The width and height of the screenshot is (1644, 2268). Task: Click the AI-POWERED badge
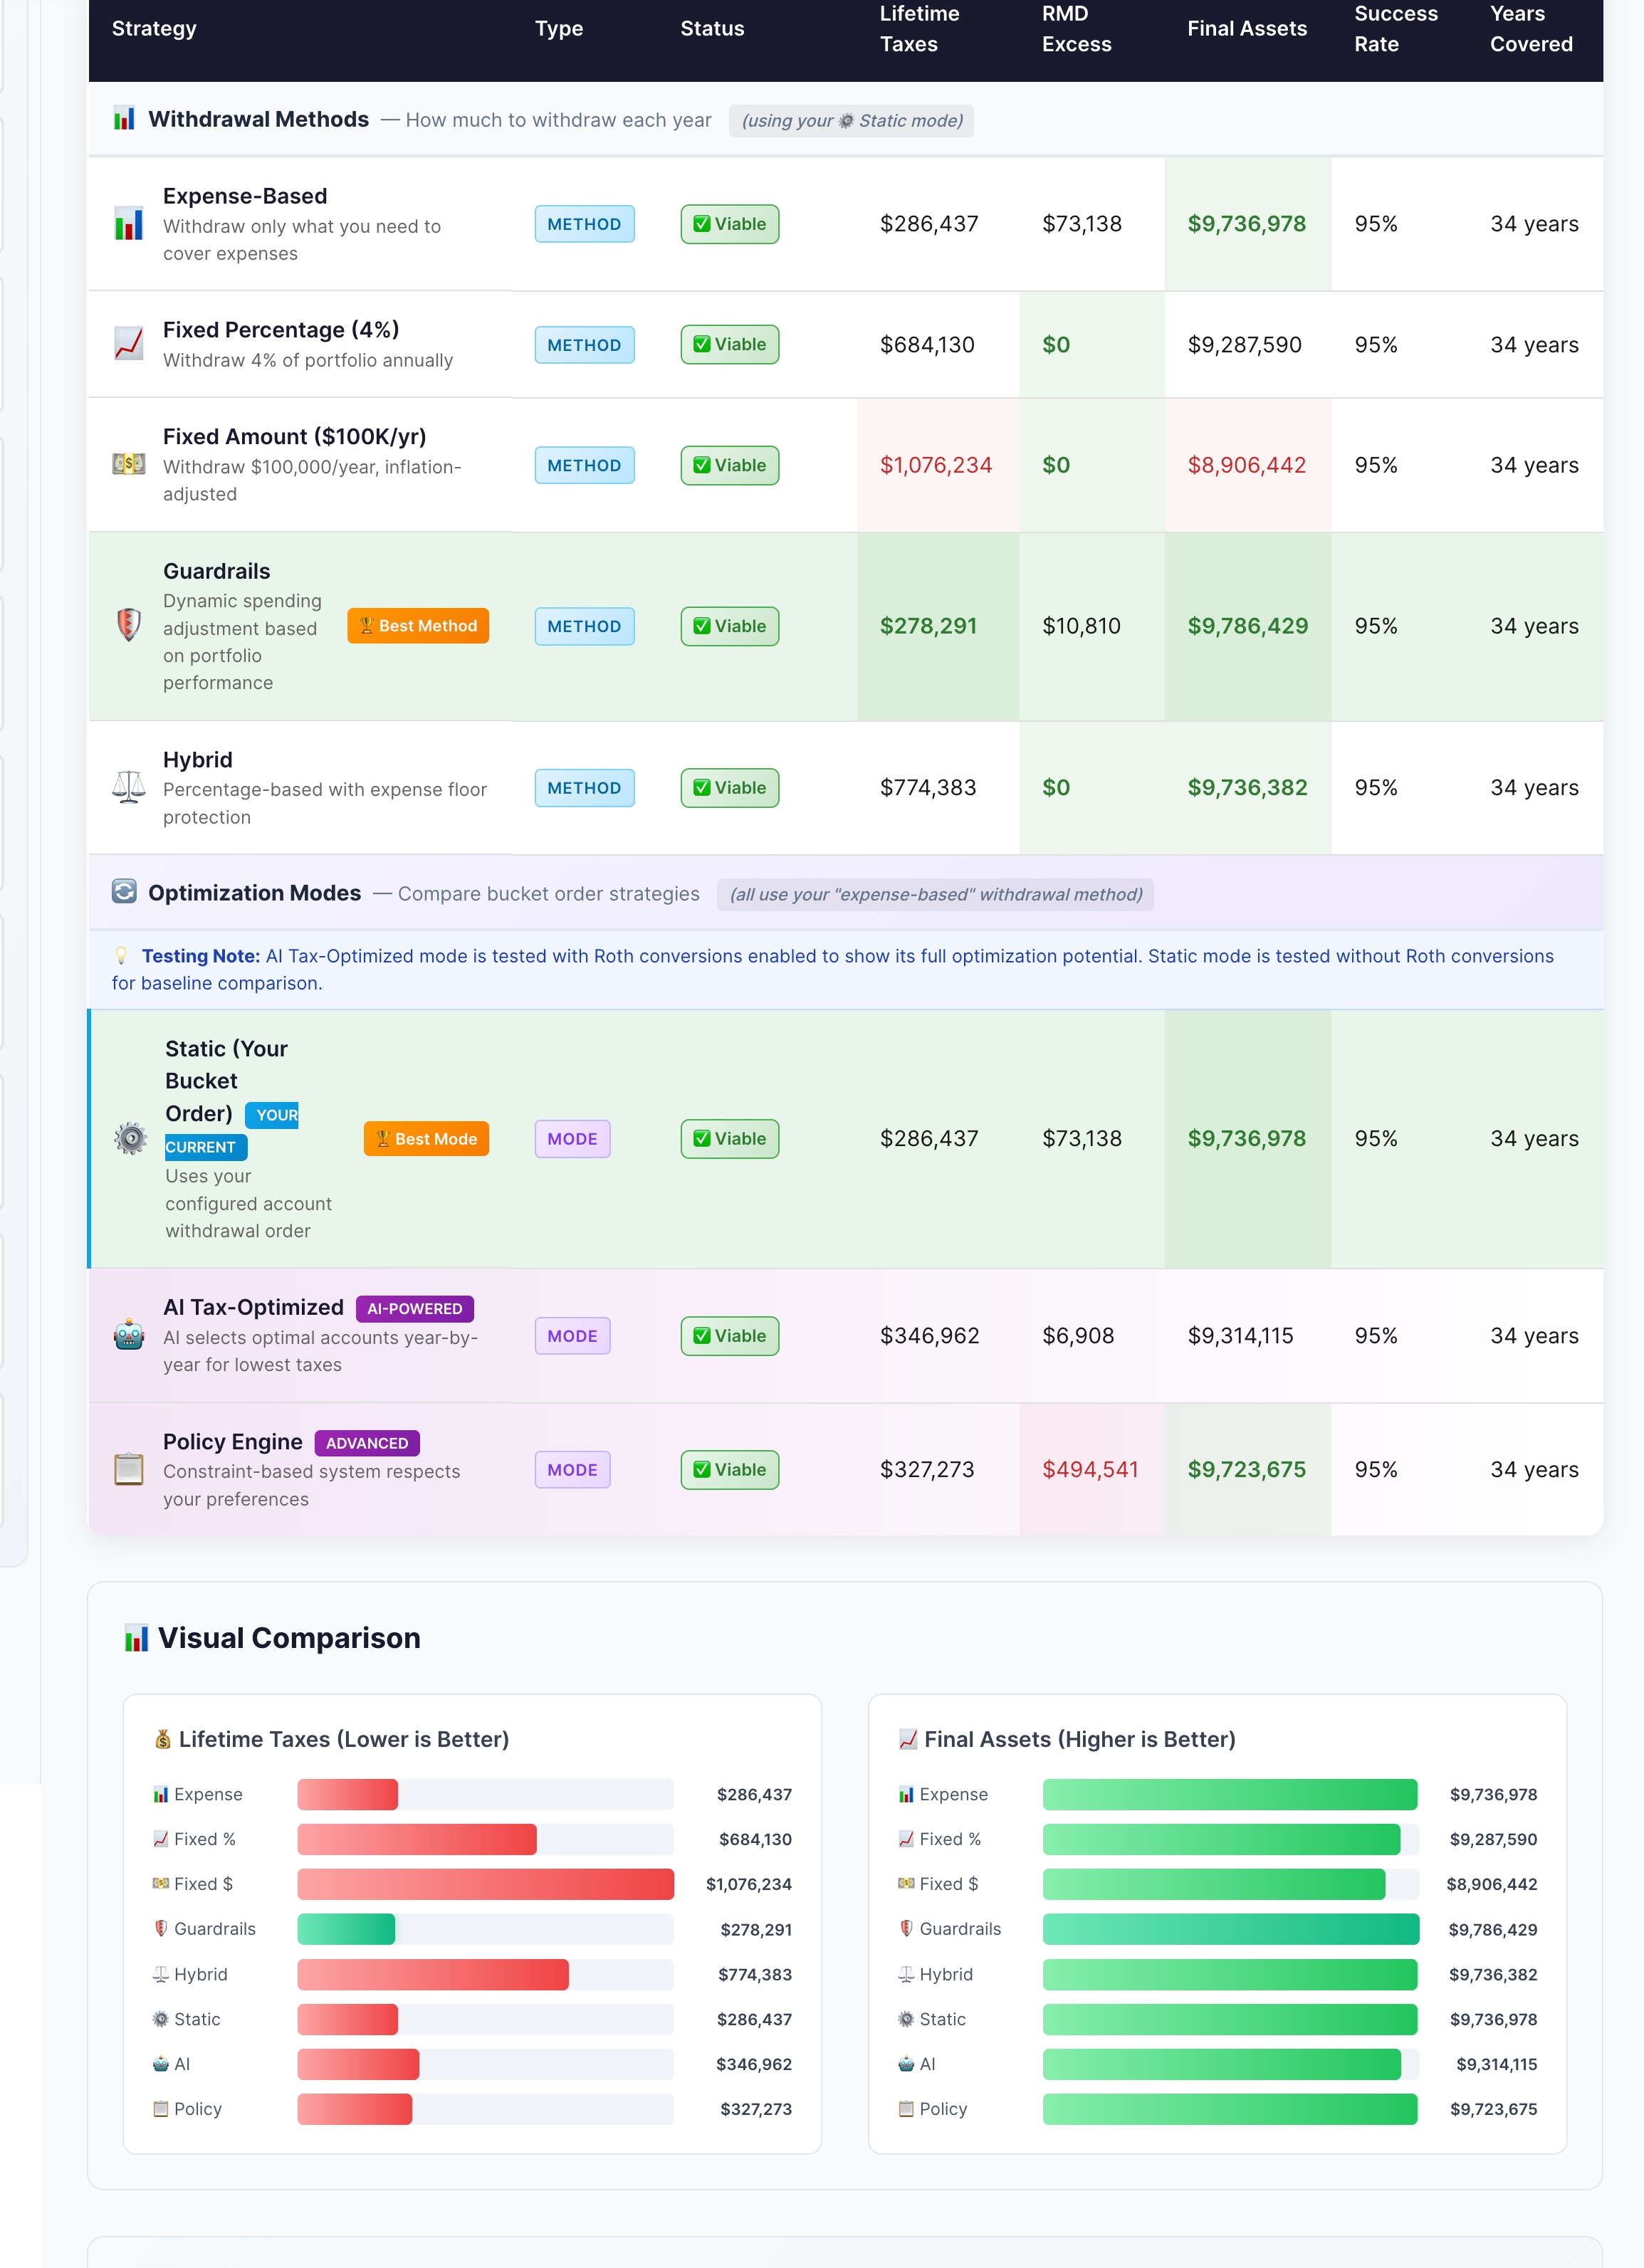click(x=414, y=1308)
